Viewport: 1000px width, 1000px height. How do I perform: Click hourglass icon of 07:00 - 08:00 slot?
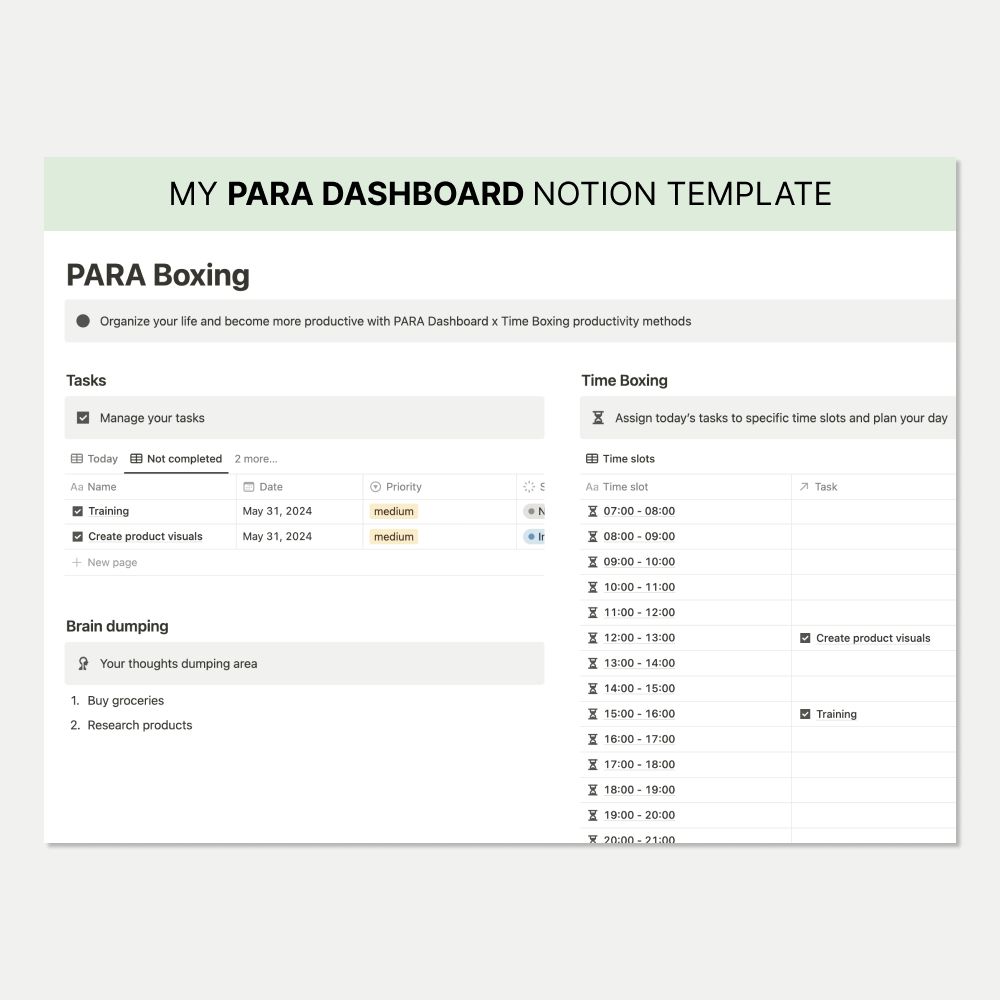[x=592, y=511]
